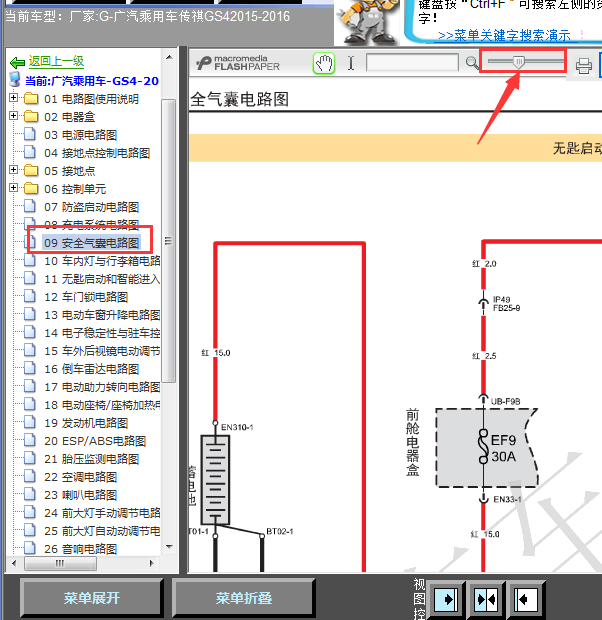602x620 pixels.
Task: Expand the 02 电器盒 folder
Action: point(13,116)
